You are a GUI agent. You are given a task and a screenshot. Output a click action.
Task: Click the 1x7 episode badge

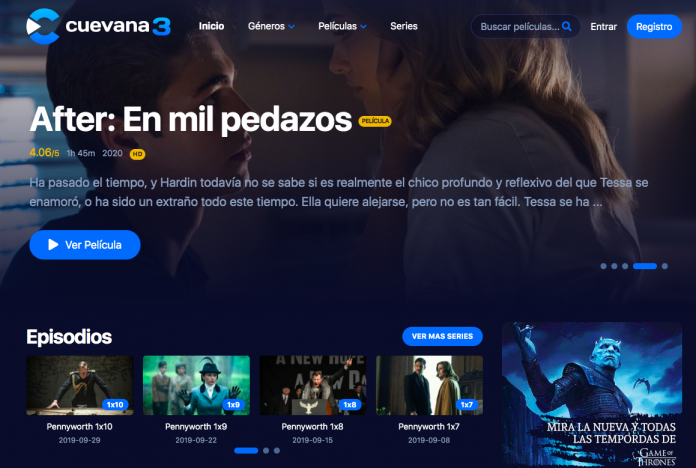click(x=467, y=405)
